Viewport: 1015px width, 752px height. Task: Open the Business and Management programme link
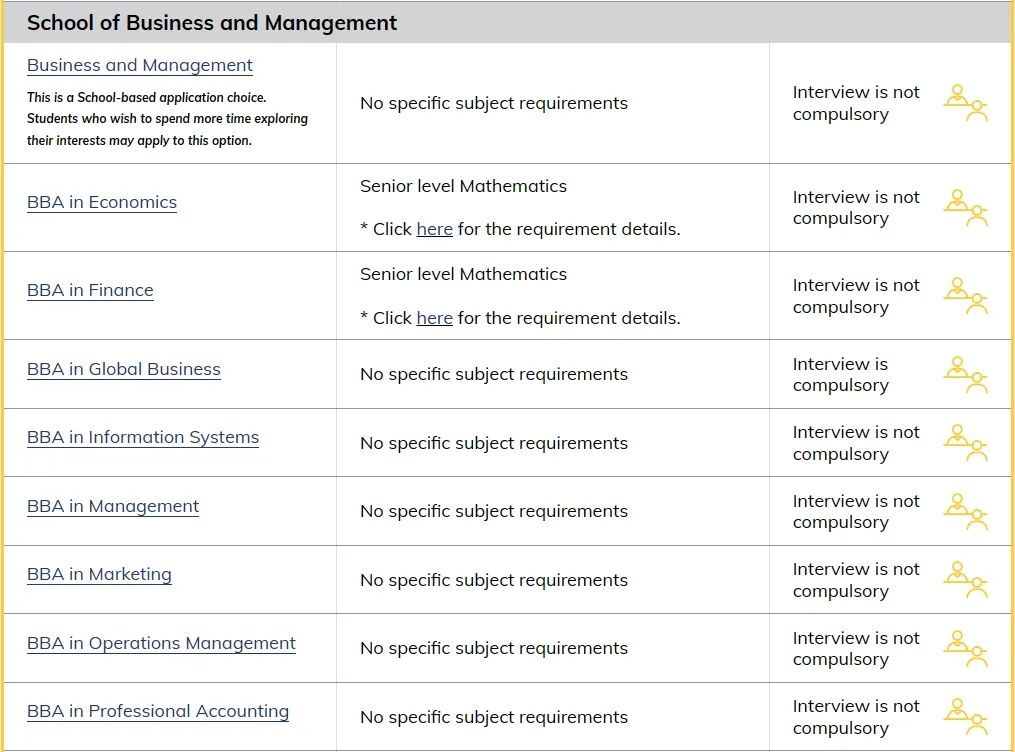click(x=140, y=65)
